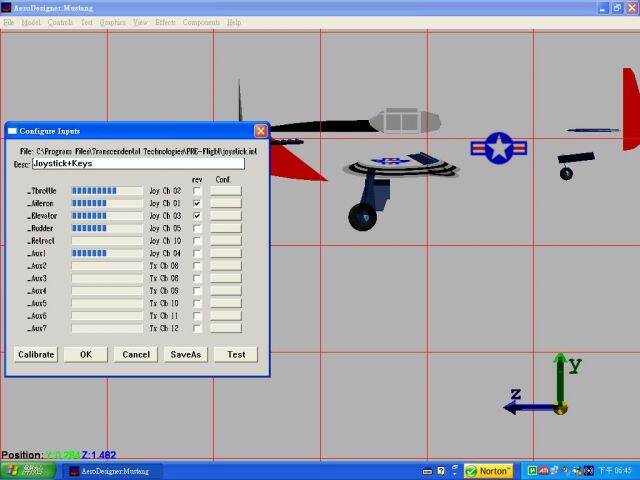The width and height of the screenshot is (640, 480).
Task: Click the SaveAs button
Action: click(x=186, y=354)
